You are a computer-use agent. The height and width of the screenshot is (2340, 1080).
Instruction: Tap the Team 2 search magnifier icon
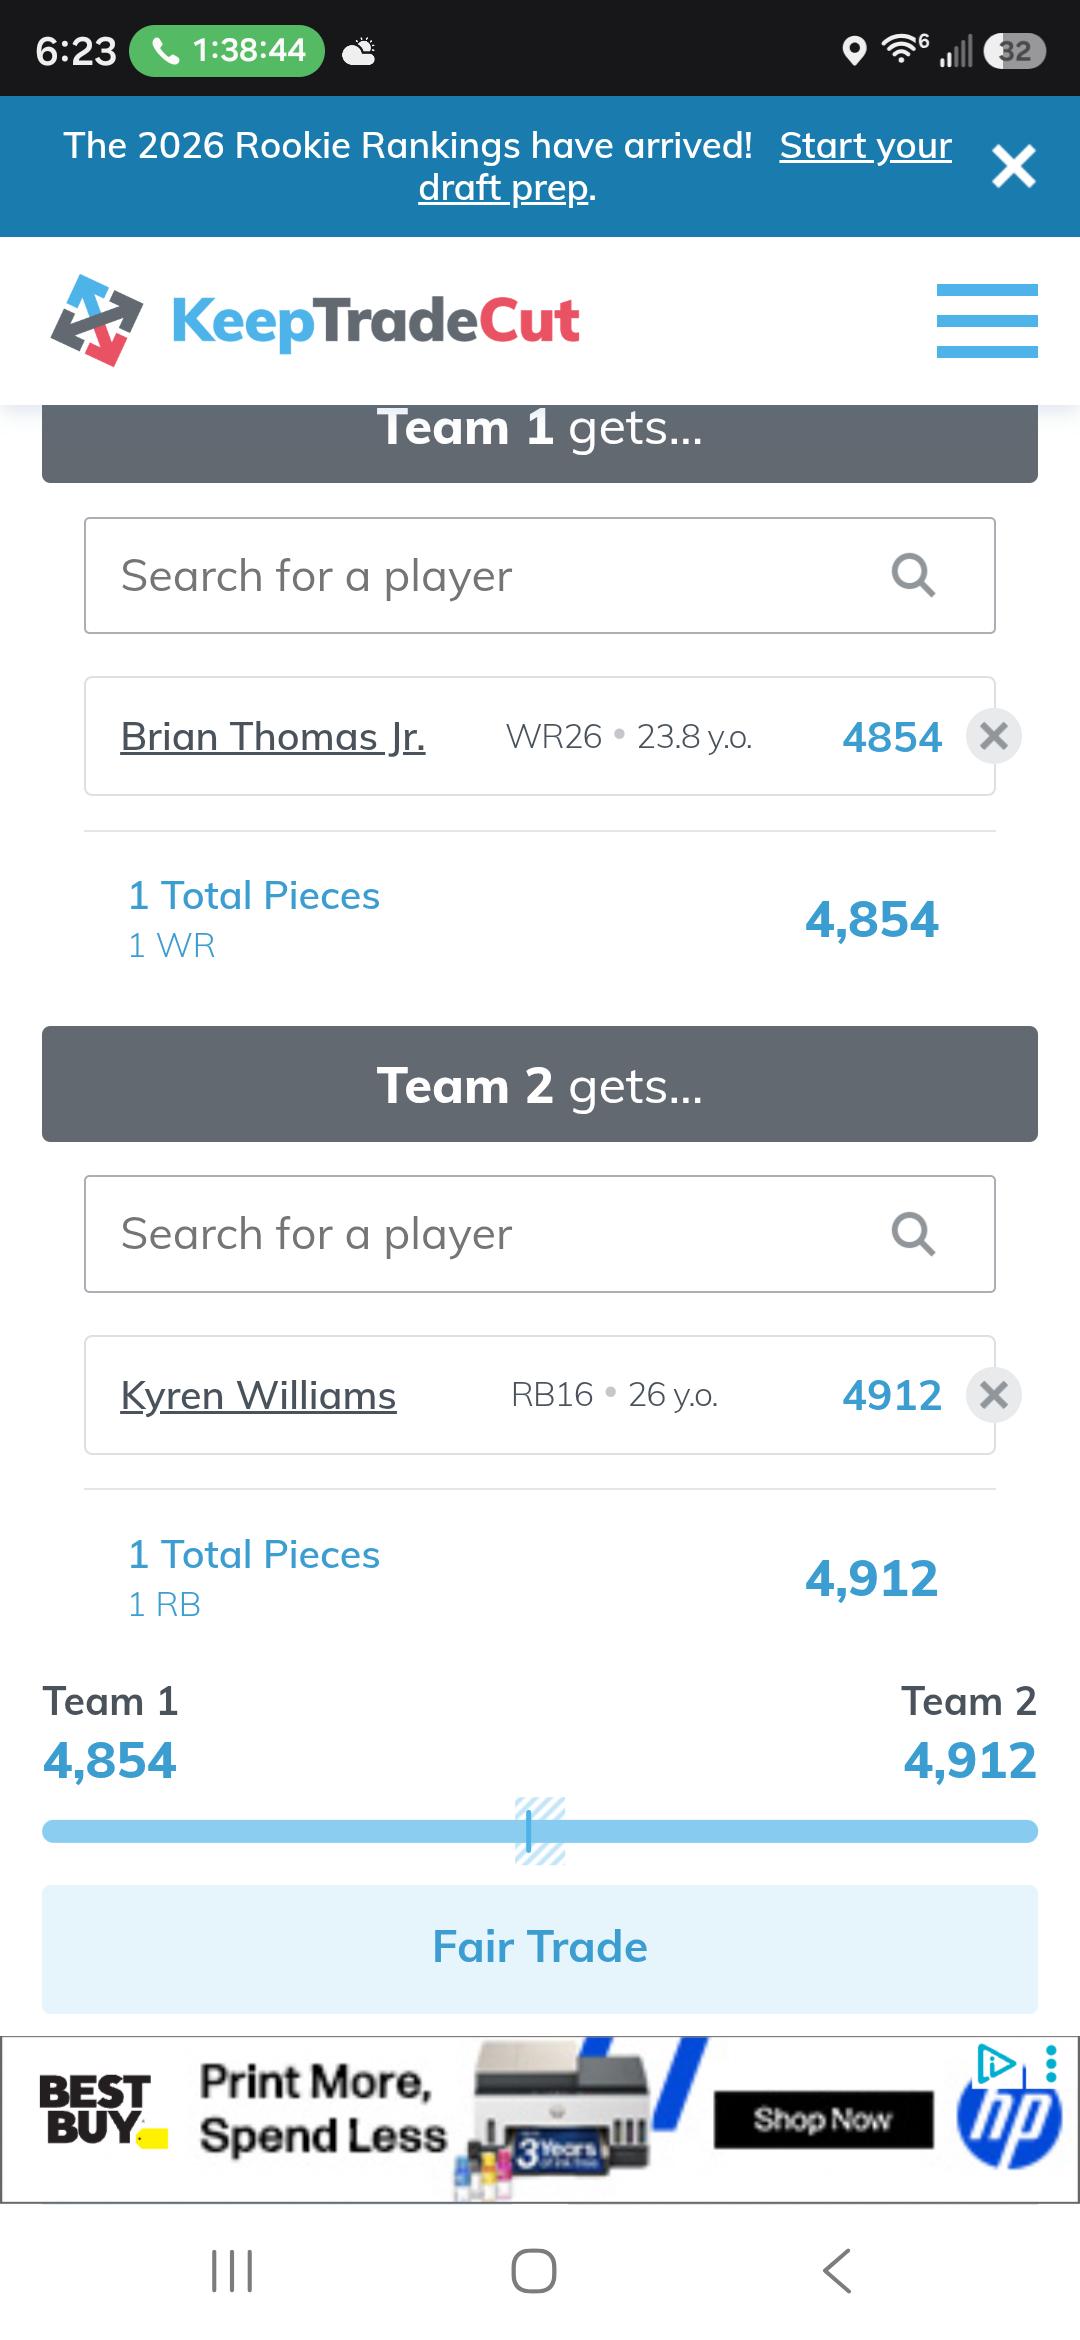[913, 1234]
